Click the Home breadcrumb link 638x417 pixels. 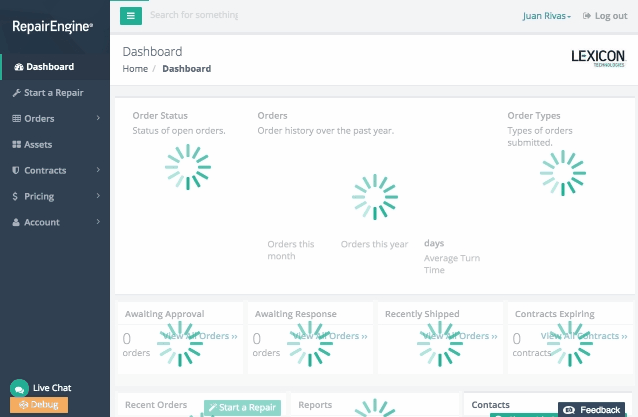[135, 69]
